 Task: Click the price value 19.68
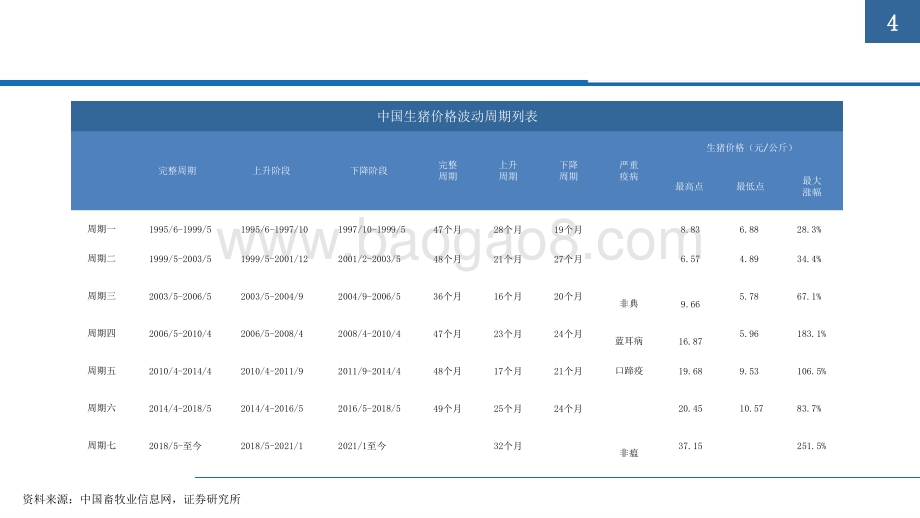click(690, 371)
